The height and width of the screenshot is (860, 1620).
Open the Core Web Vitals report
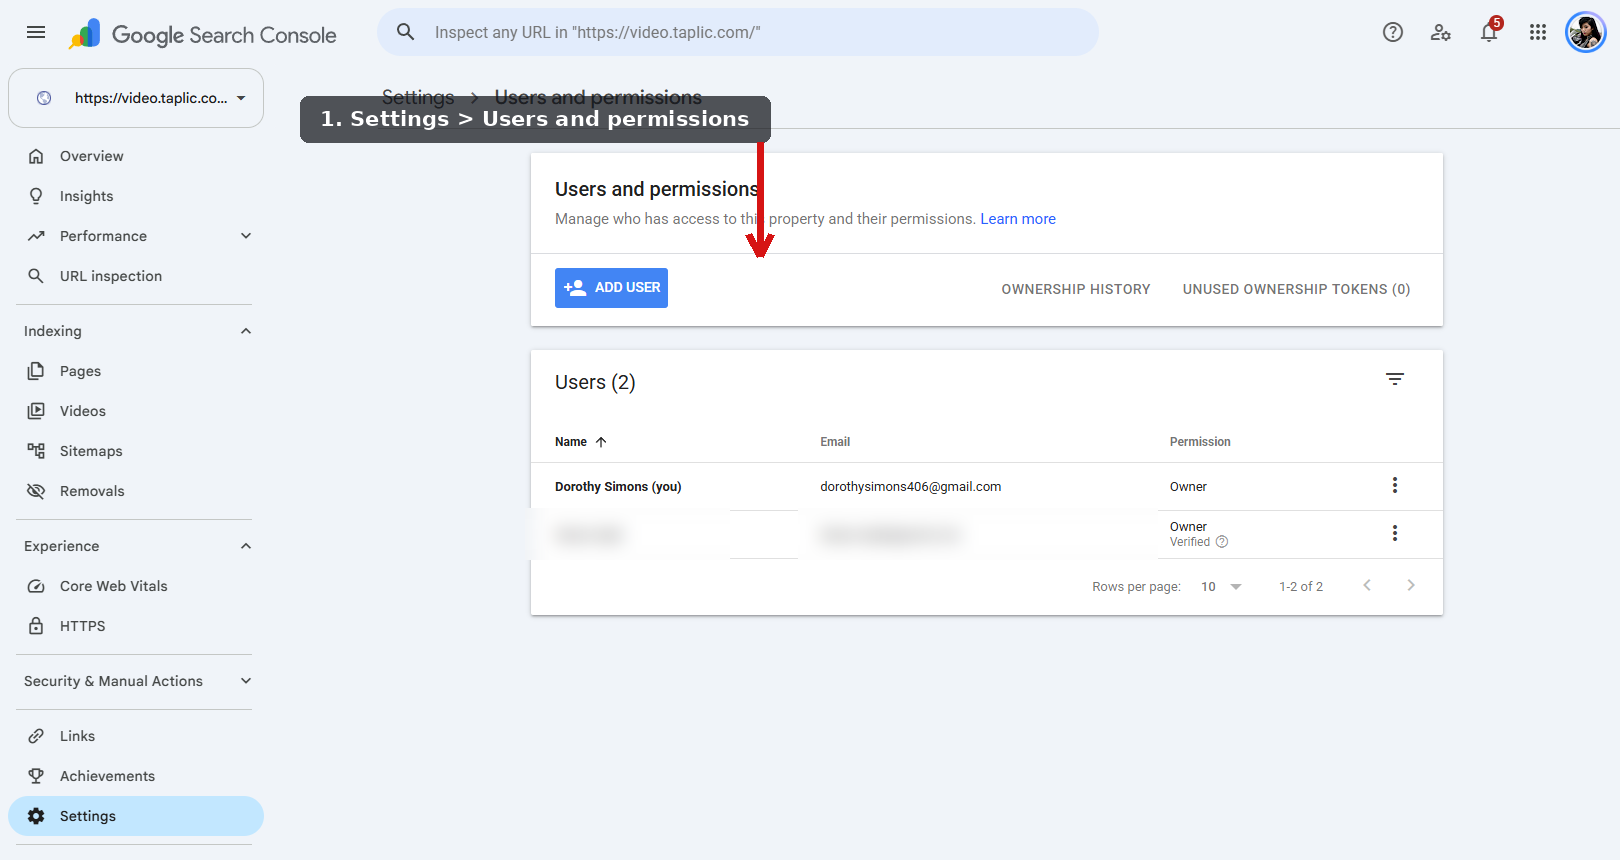pos(136,586)
